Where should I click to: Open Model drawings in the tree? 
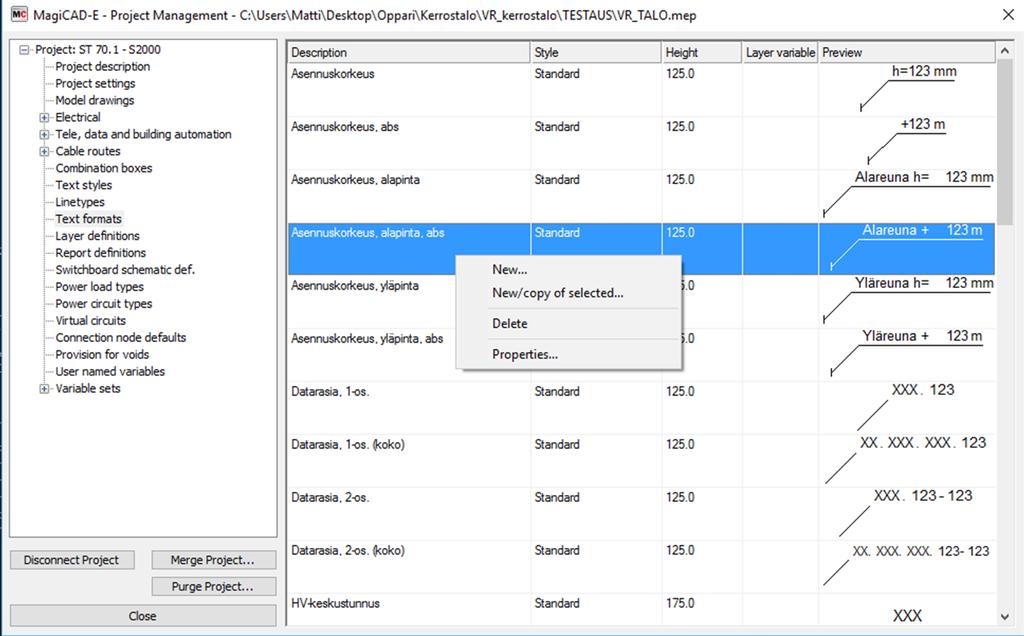(x=95, y=101)
